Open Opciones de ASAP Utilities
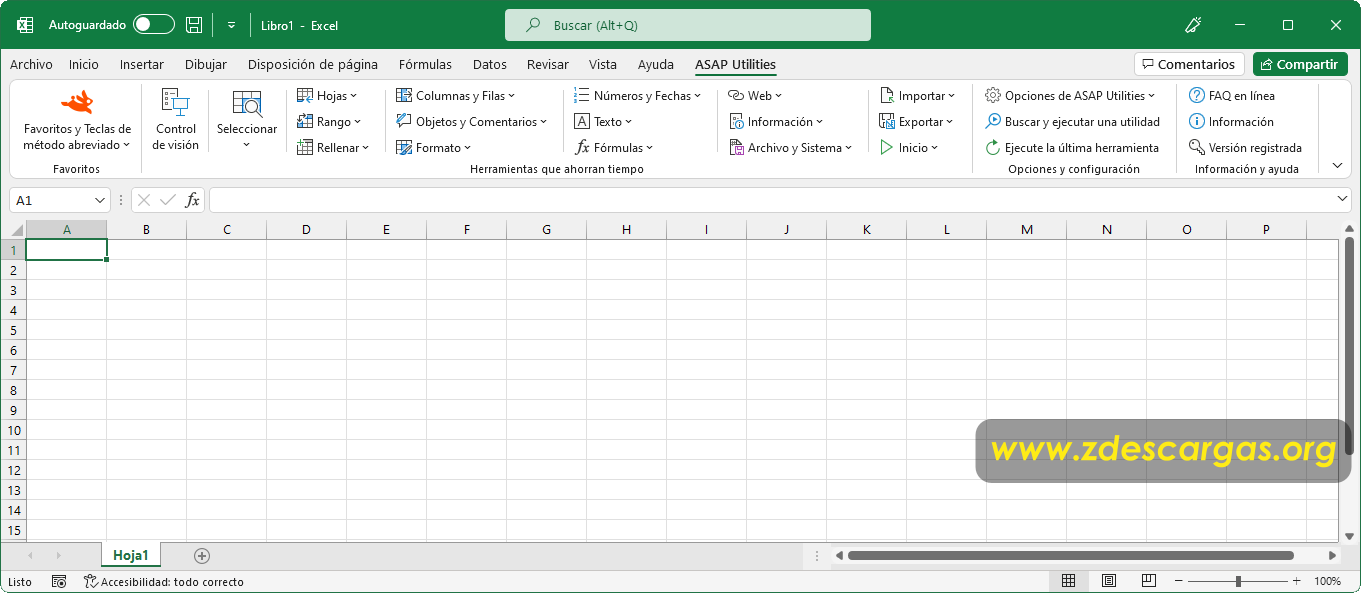The width and height of the screenshot is (1361, 593). pos(1070,96)
